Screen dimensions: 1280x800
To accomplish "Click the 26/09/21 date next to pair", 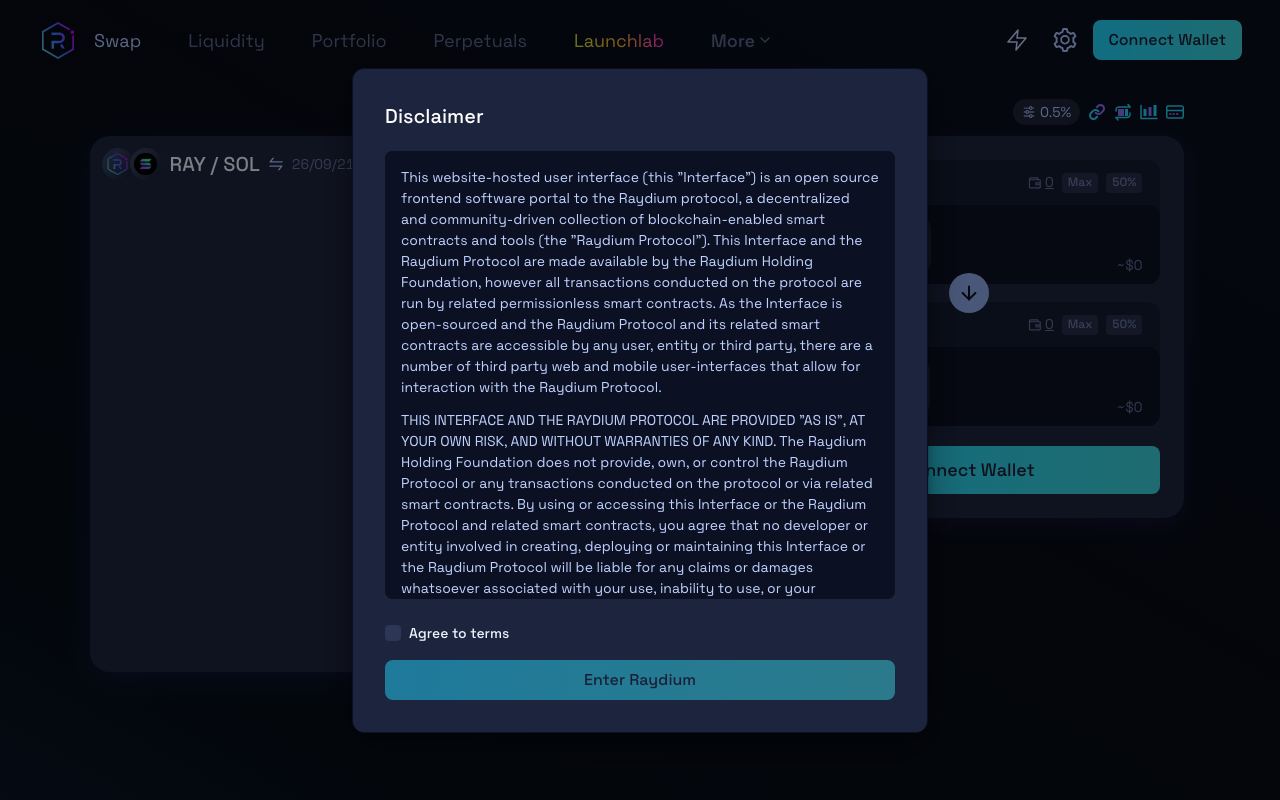I will pos(322,164).
